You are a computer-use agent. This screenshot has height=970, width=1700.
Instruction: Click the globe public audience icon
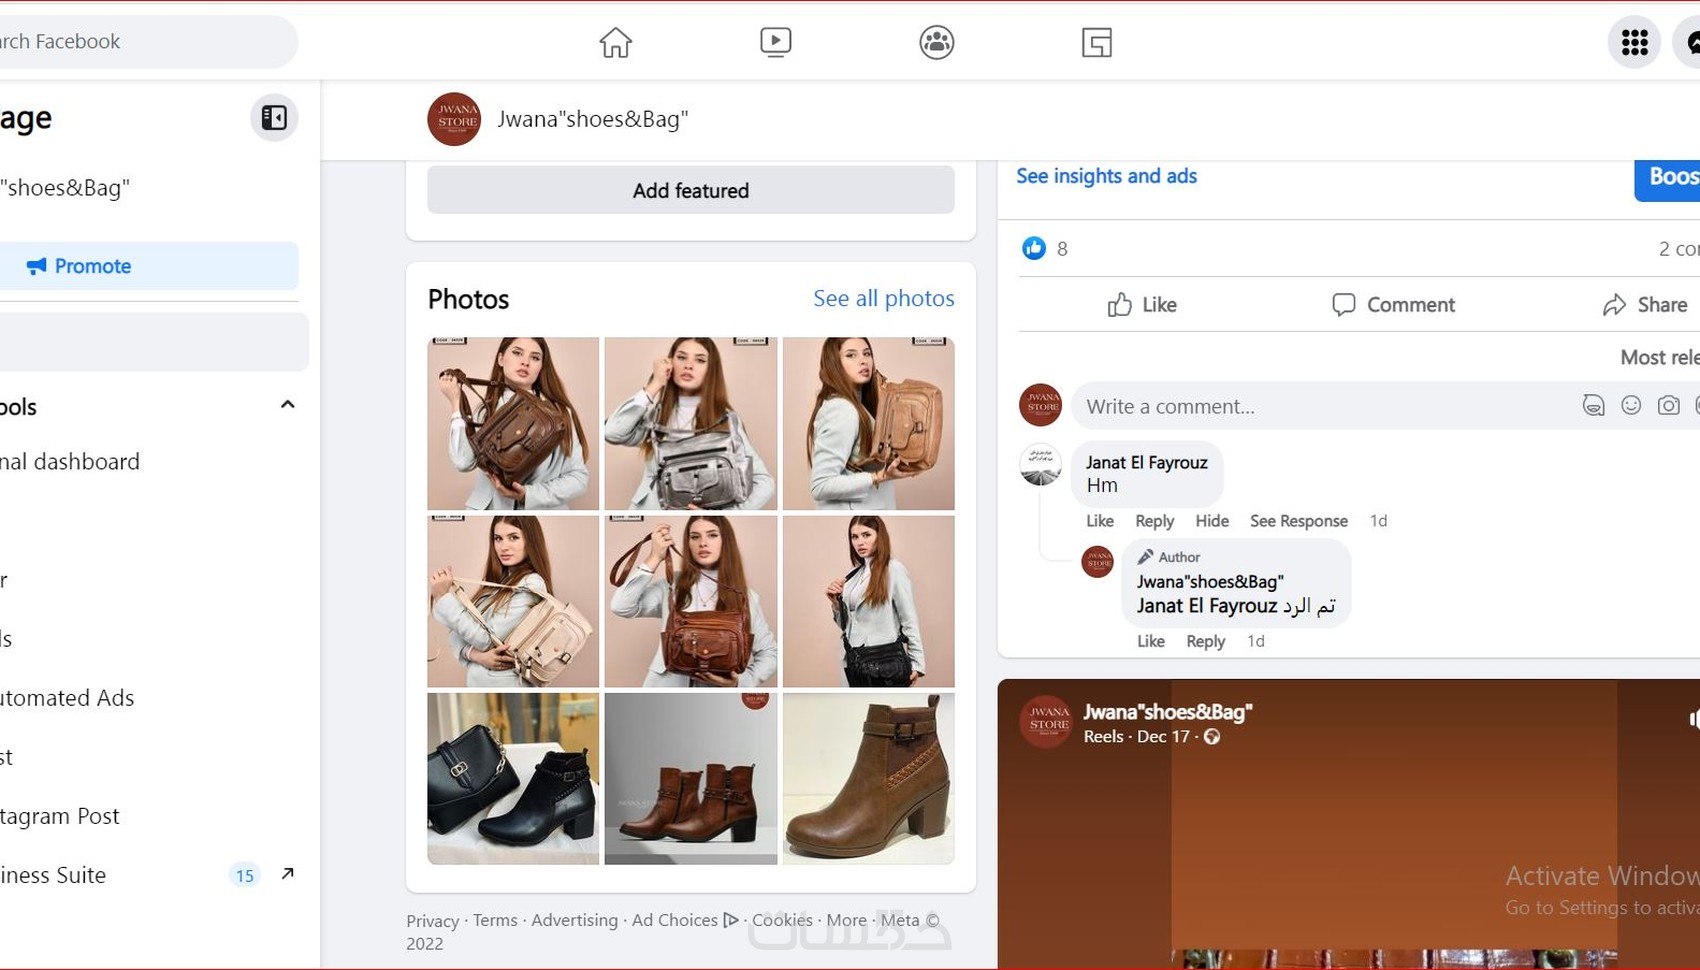coord(1212,737)
